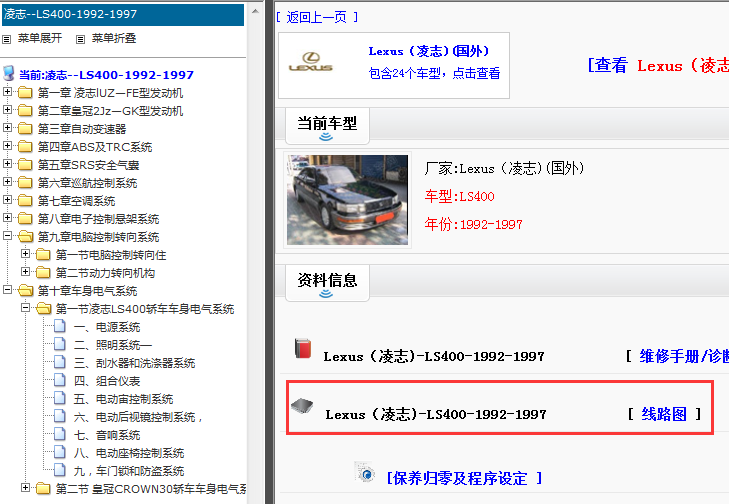Click the 查看 Lexus（凌志 header link
This screenshot has height=504, width=729.
(x=658, y=66)
